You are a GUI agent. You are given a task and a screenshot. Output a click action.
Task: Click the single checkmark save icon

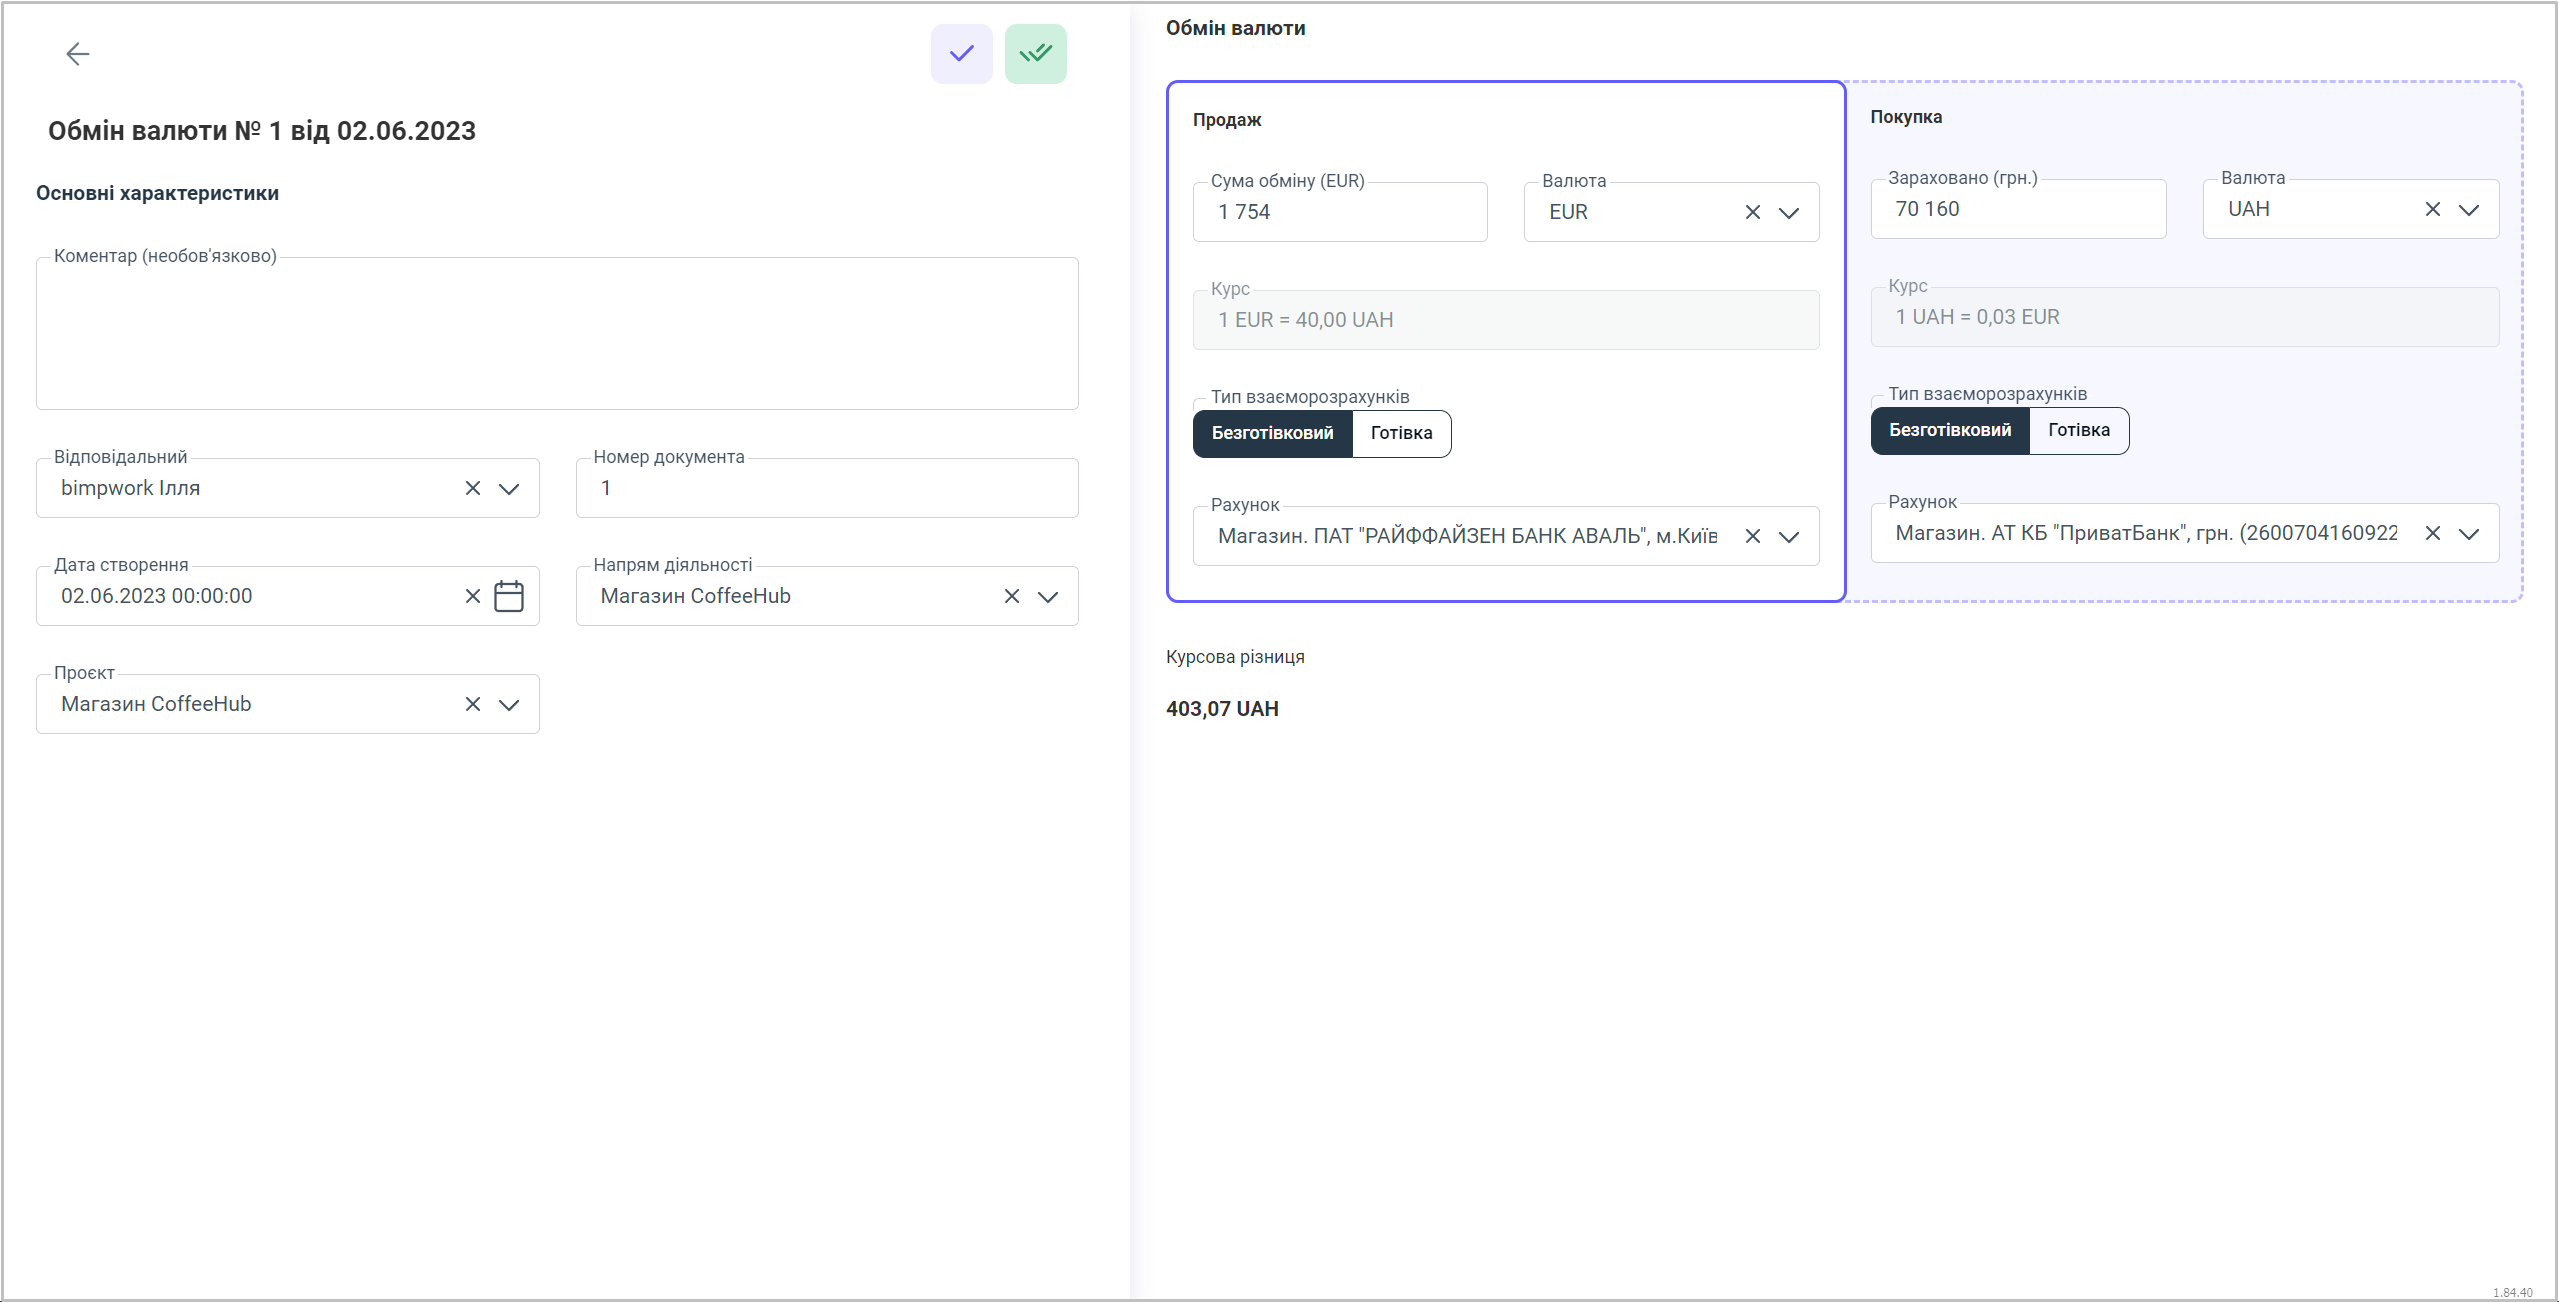[961, 54]
